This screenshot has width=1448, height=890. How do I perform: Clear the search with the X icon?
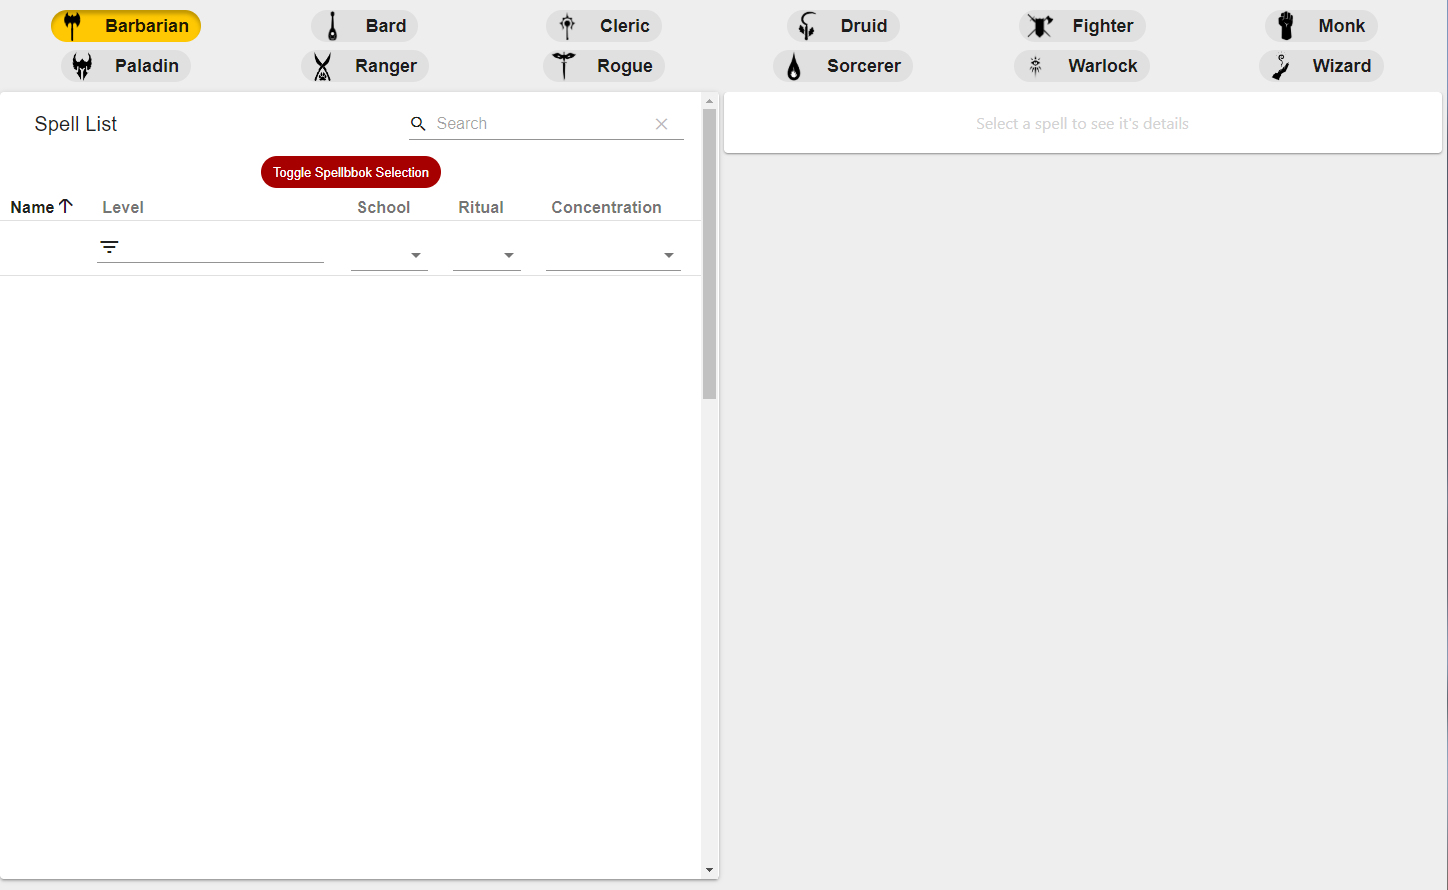pyautogui.click(x=661, y=124)
